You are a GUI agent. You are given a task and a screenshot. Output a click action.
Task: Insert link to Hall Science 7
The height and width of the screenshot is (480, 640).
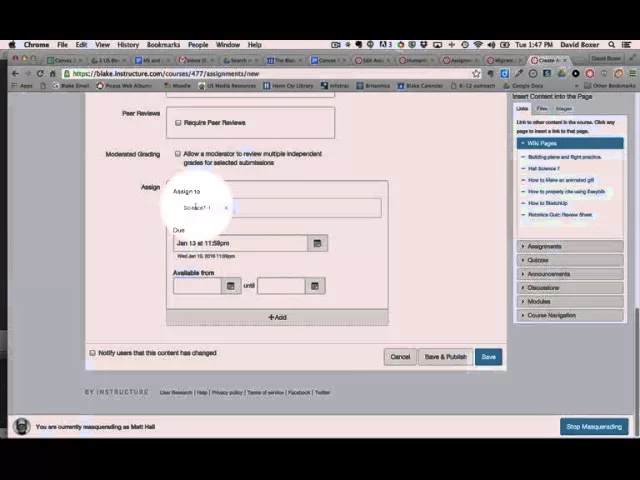point(544,169)
